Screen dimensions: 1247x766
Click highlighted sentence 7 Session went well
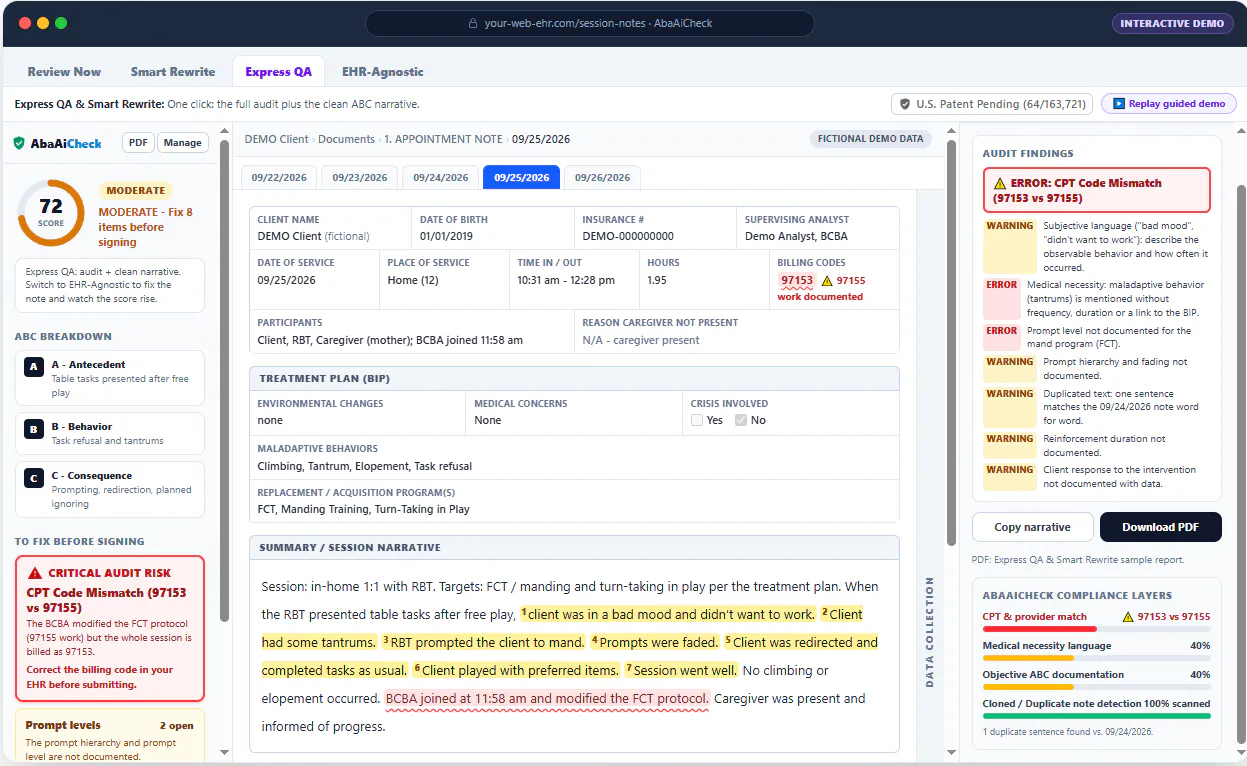682,670
